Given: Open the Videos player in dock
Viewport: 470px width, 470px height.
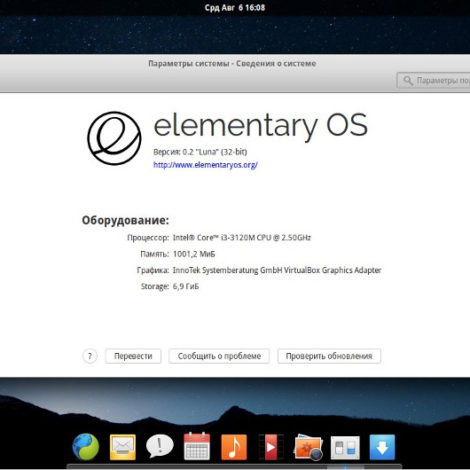Looking at the screenshot, I should point(271,447).
